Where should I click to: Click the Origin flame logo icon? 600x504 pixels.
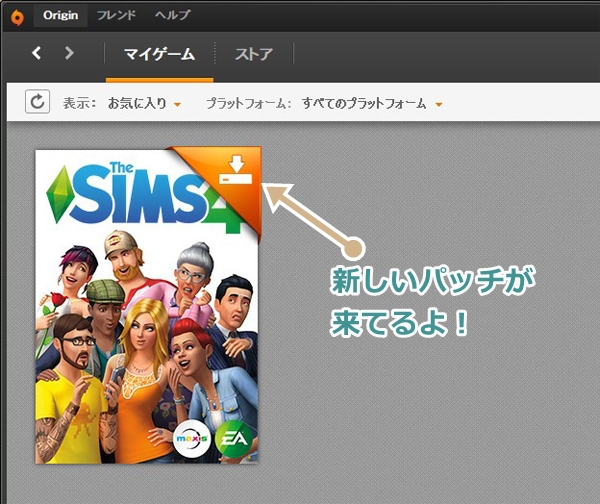click(17, 17)
